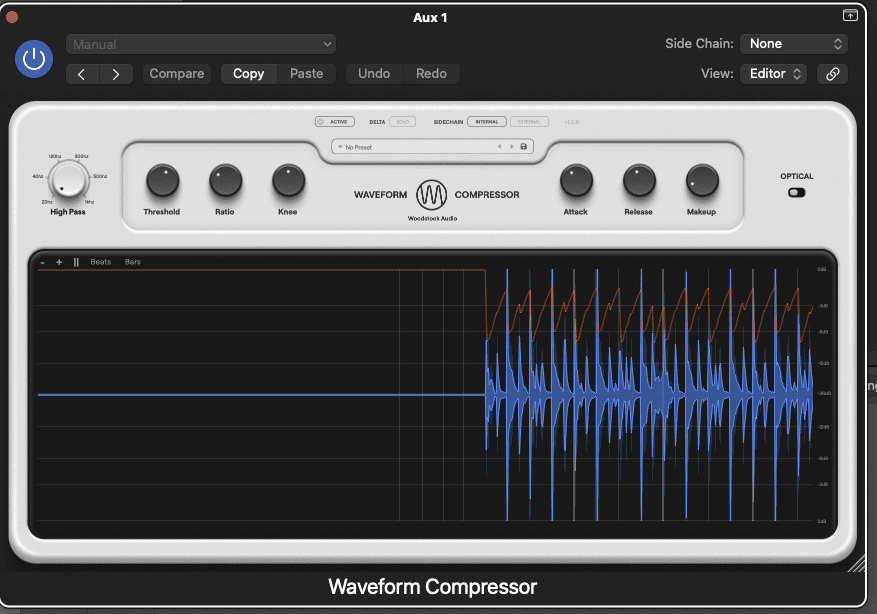877x614 pixels.
Task: Select previous preset arrow in preset bar
Action: click(x=499, y=147)
